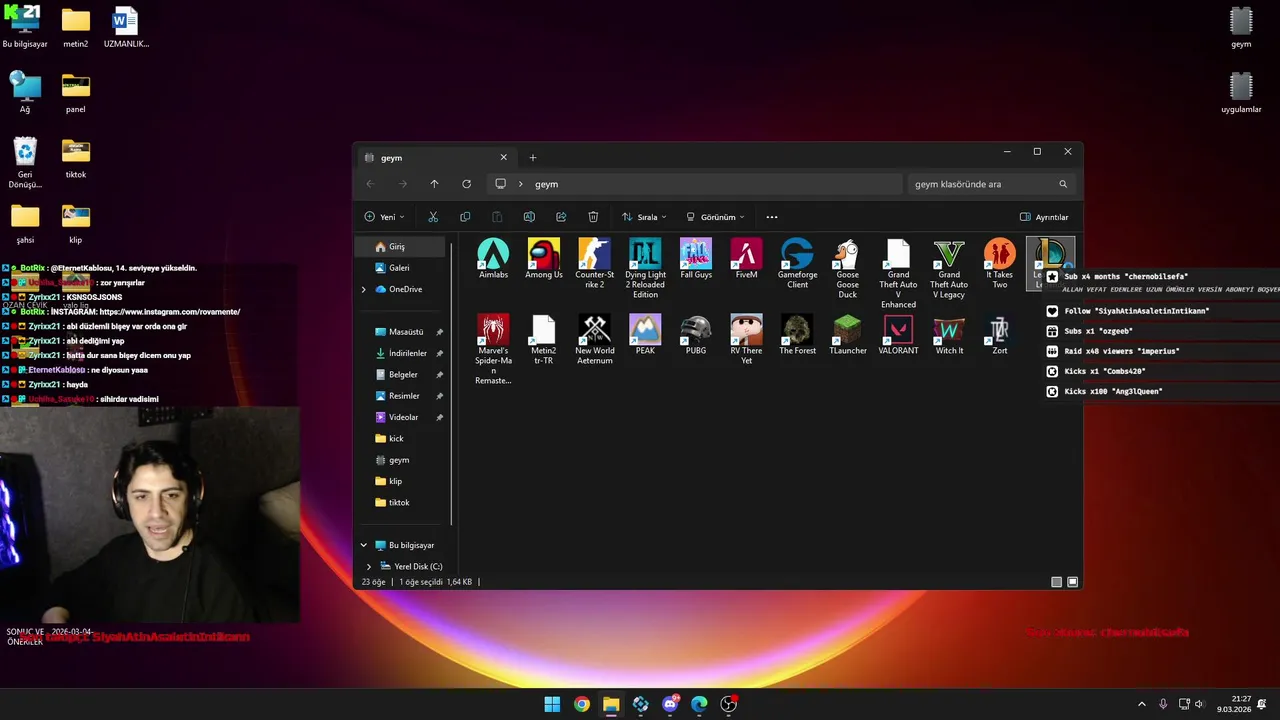Switch to details list view in status bar
Image resolution: width=1280 pixels, height=720 pixels.
tap(1056, 582)
